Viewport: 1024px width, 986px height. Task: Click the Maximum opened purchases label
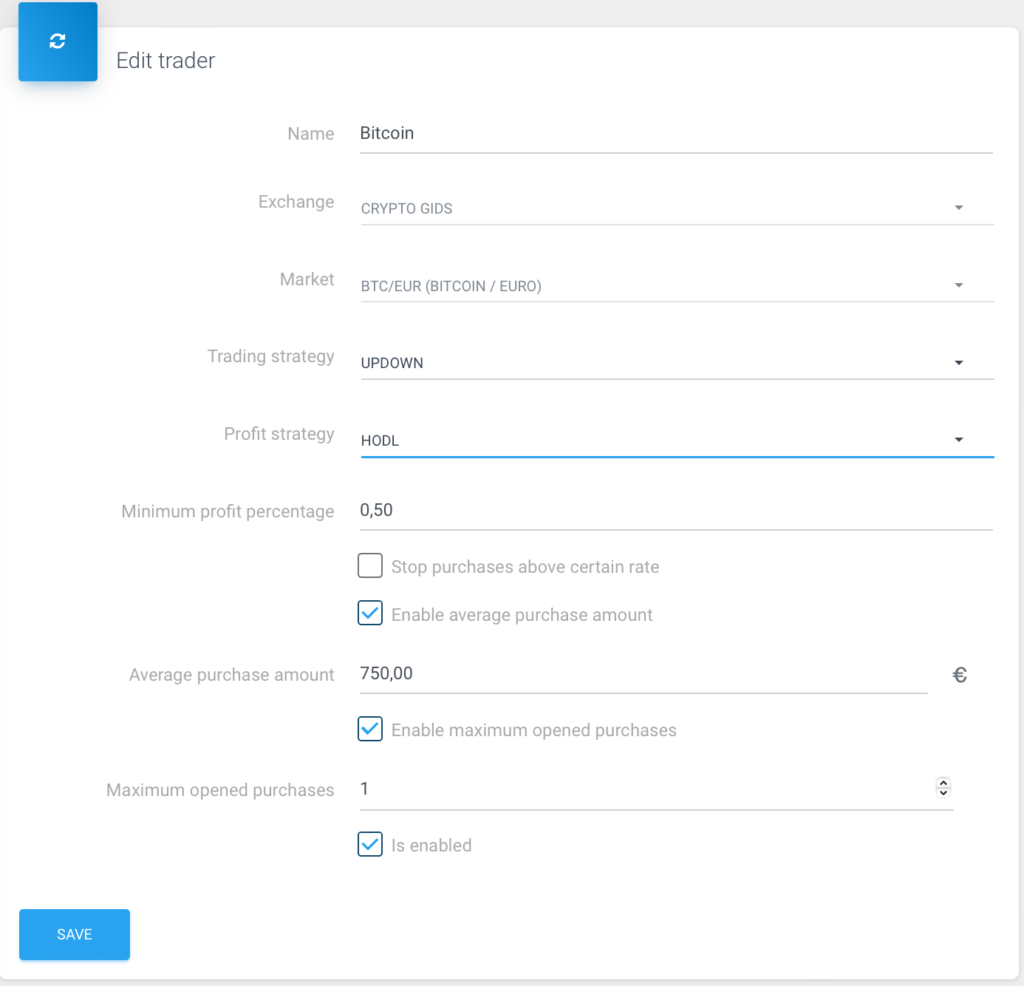pyautogui.click(x=220, y=790)
